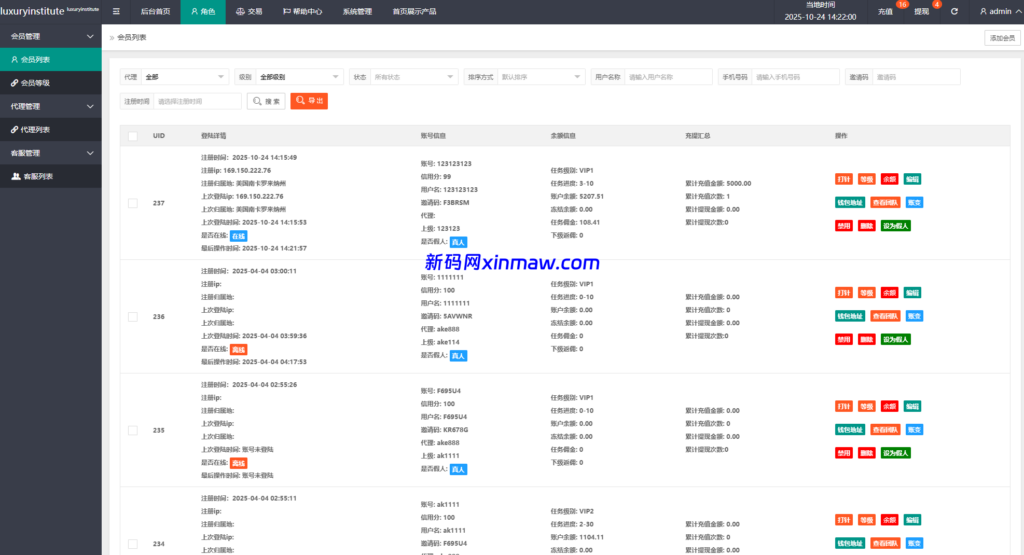Open the 角色 tab with person icon
Image resolution: width=1024 pixels, height=555 pixels.
point(203,12)
